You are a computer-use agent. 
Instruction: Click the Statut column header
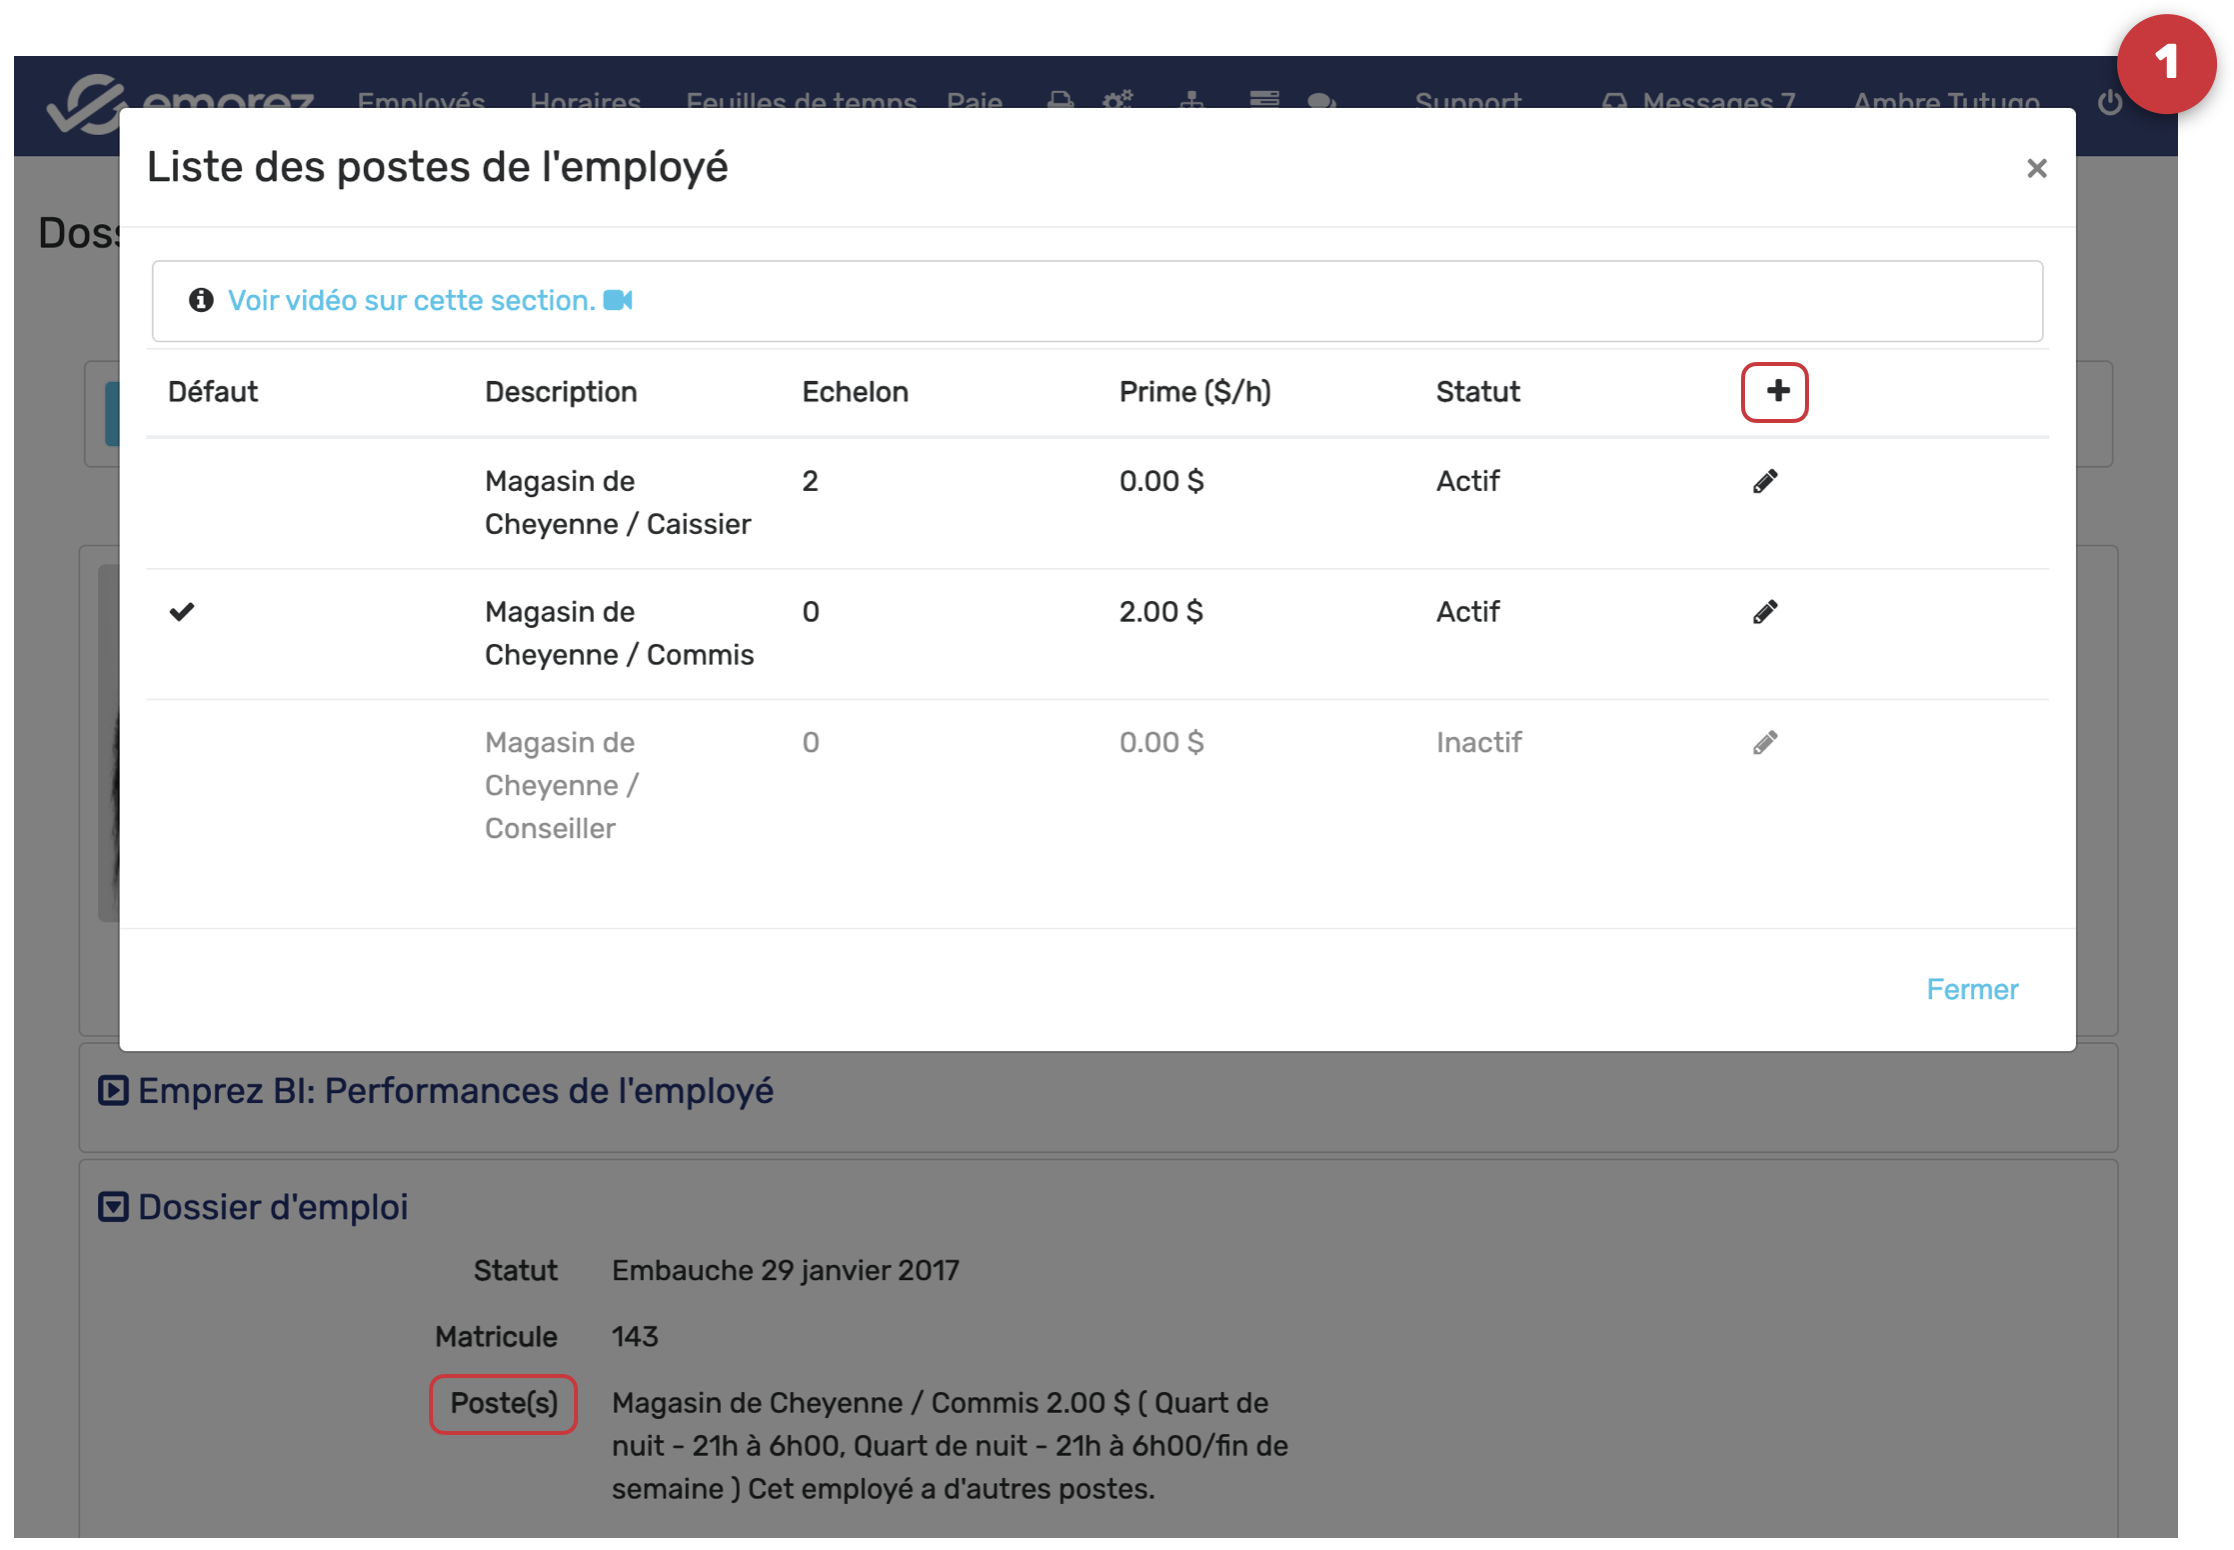(x=1477, y=392)
